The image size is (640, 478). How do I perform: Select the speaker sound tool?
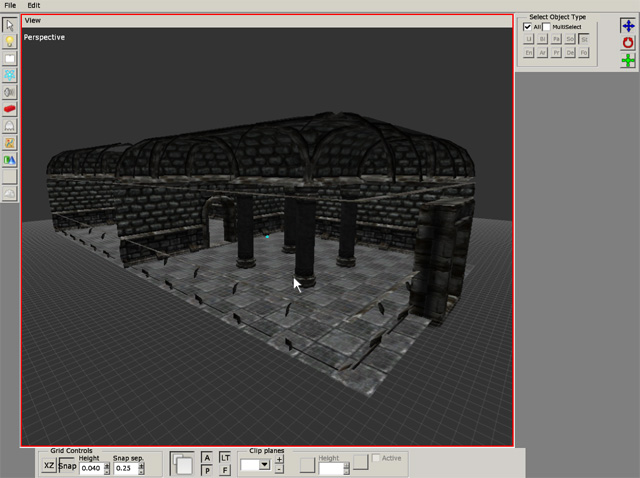pyautogui.click(x=9, y=92)
